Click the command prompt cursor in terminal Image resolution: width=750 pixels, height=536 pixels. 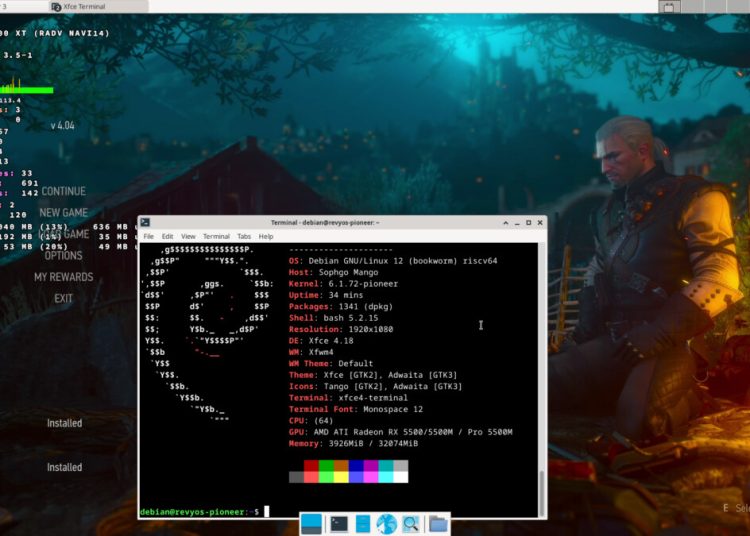(x=266, y=512)
